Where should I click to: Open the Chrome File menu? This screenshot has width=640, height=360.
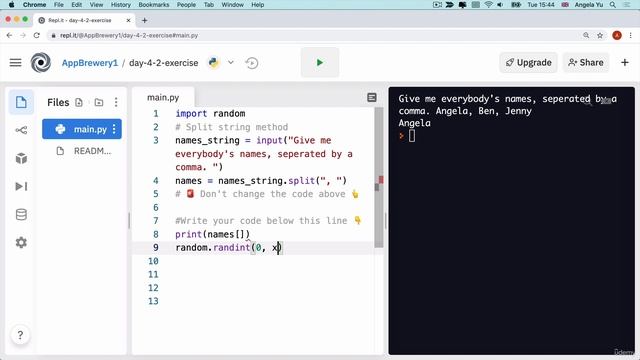click(58, 5)
